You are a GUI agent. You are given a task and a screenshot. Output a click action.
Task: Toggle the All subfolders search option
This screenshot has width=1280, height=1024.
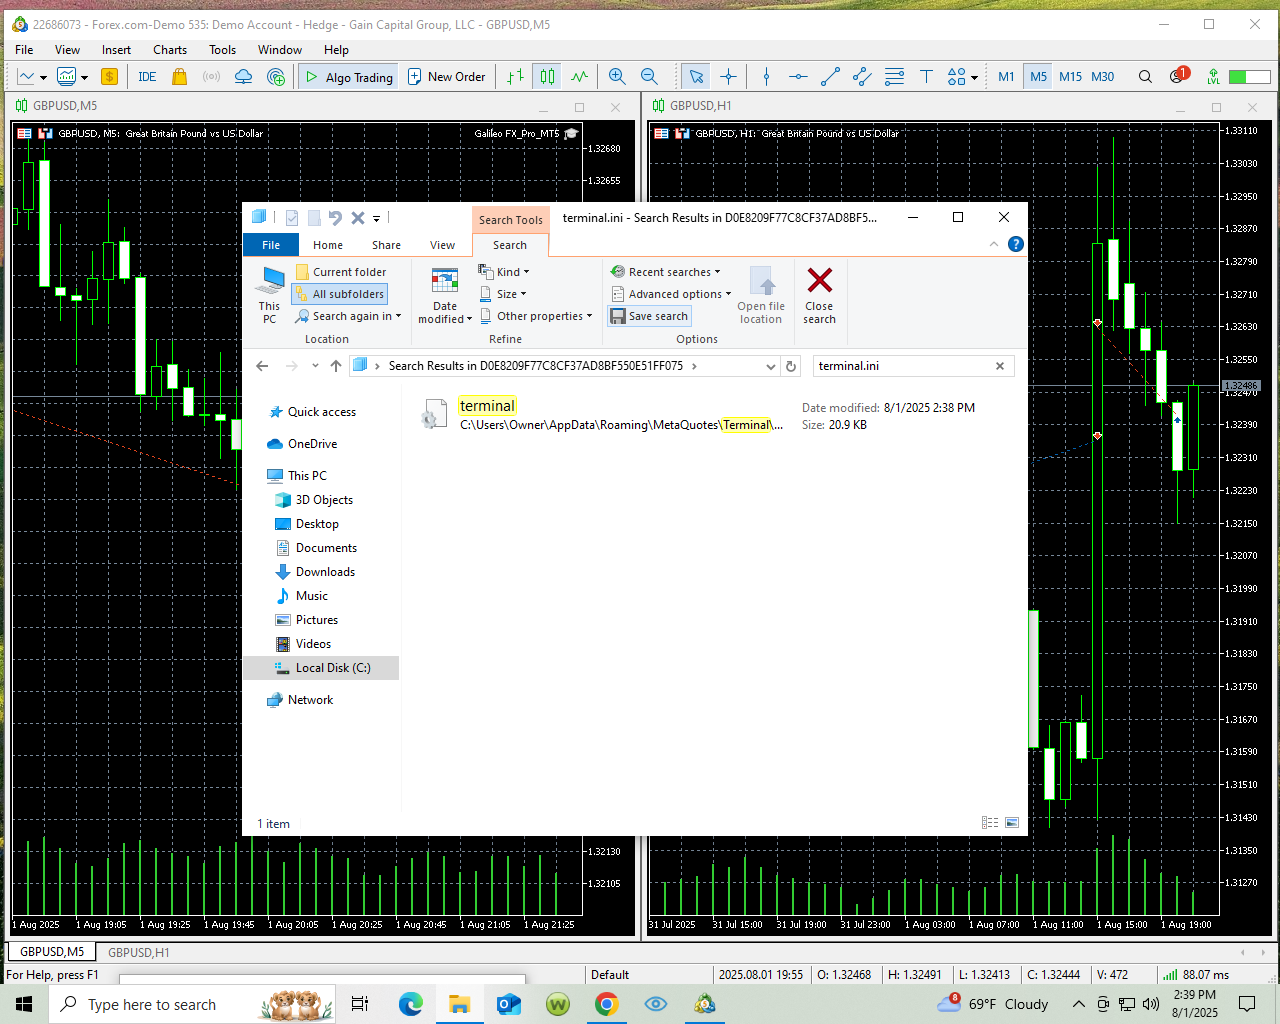pyautogui.click(x=339, y=294)
